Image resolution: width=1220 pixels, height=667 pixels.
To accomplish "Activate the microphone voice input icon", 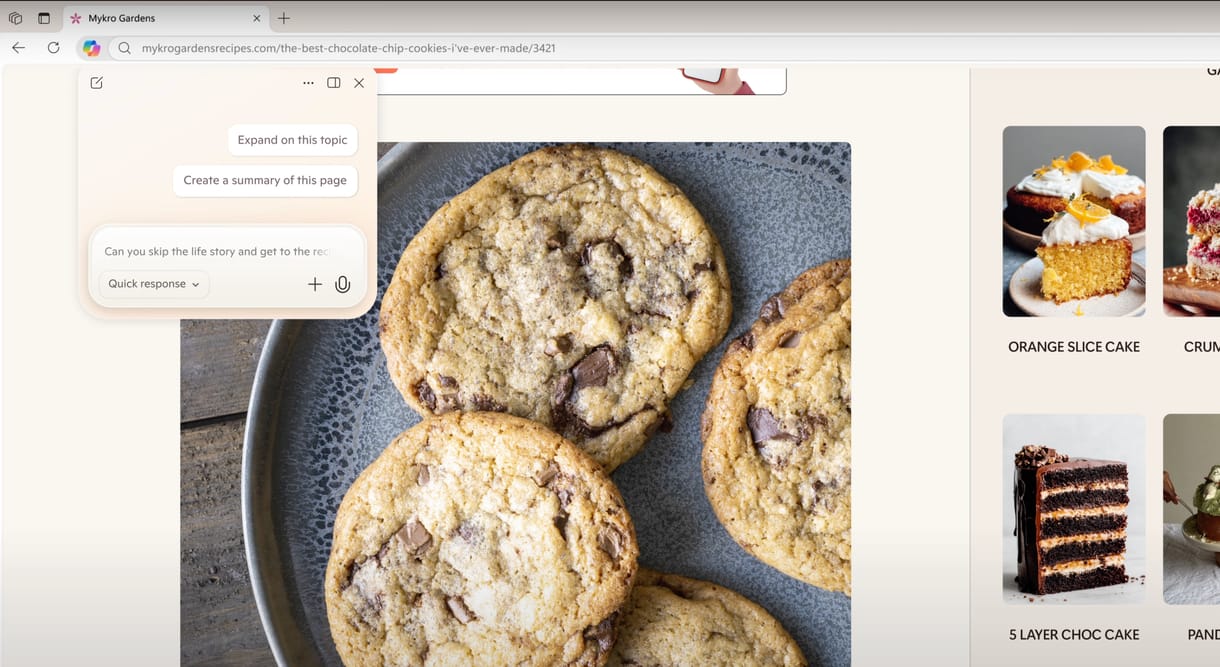I will [x=342, y=284].
